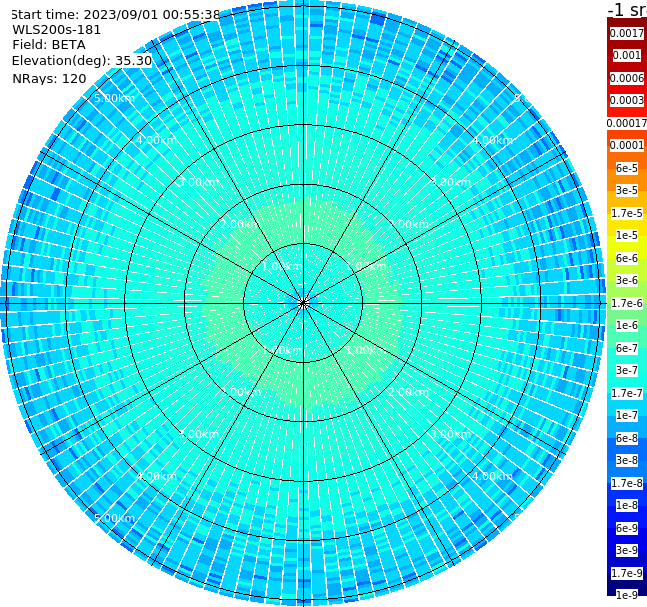Click the 3e-5 colorbar tick label
The height and width of the screenshot is (607, 647).
[x=627, y=190]
